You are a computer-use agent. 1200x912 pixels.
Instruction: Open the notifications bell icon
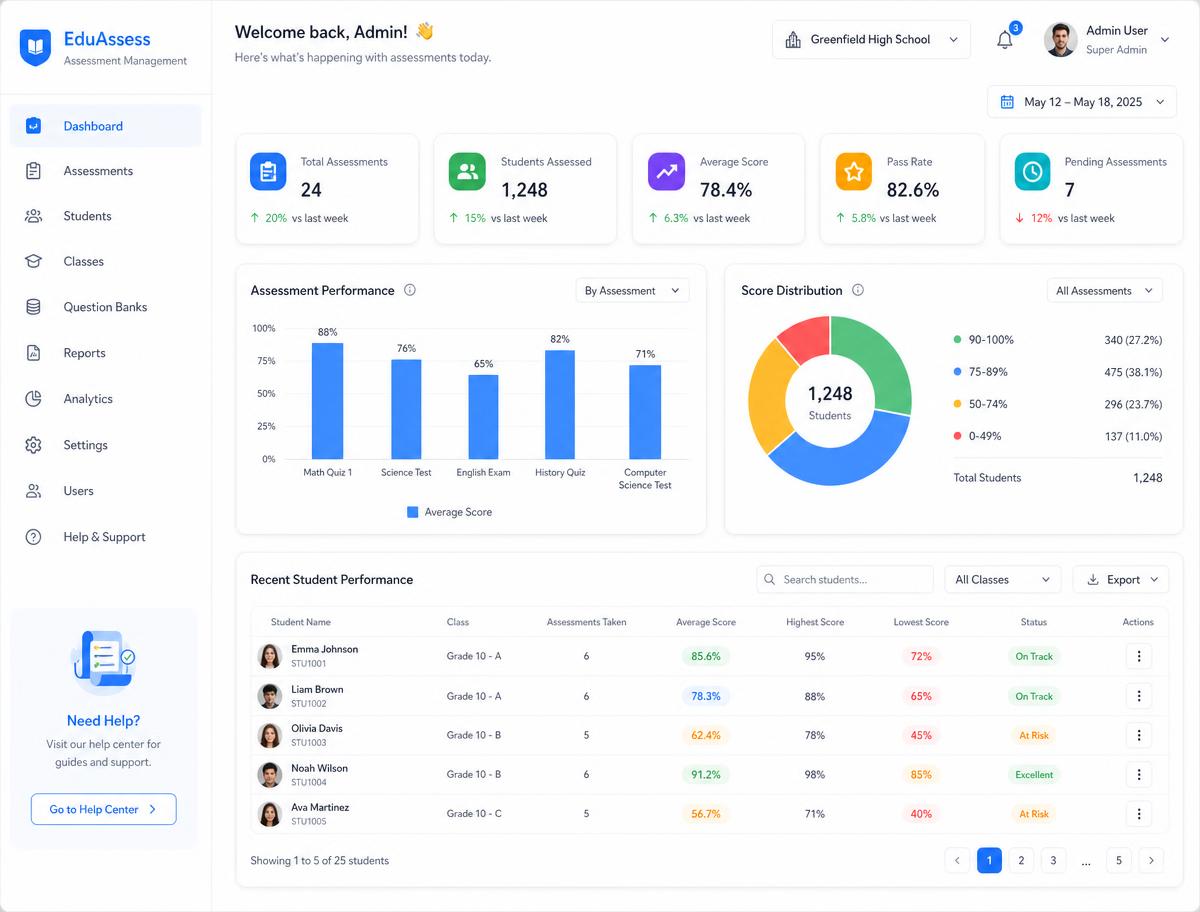click(x=1005, y=40)
